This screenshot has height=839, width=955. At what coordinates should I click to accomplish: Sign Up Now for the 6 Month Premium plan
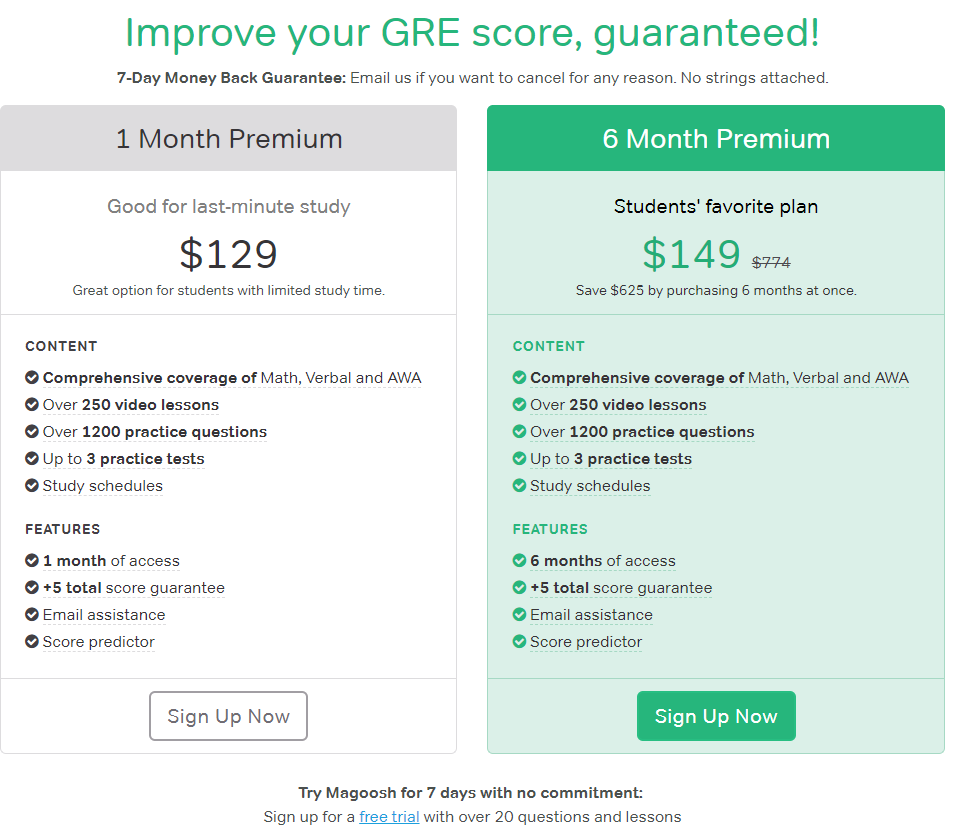tap(716, 716)
